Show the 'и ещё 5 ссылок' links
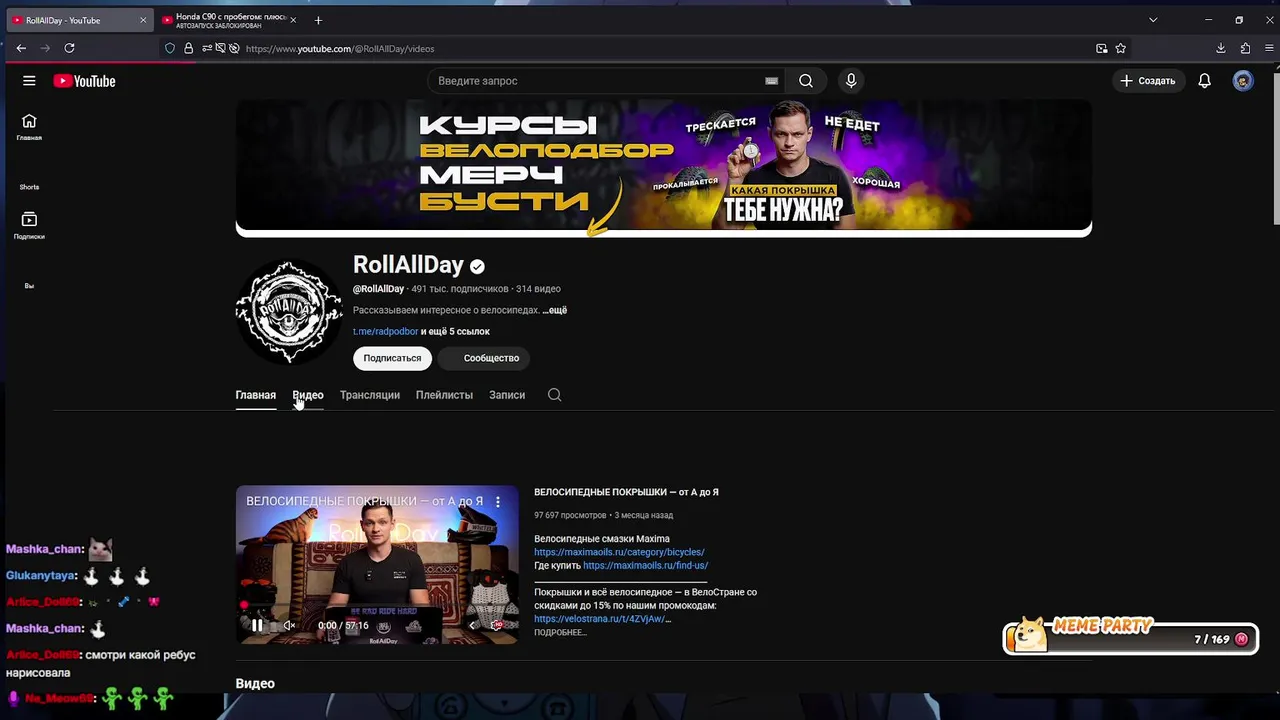 point(455,331)
